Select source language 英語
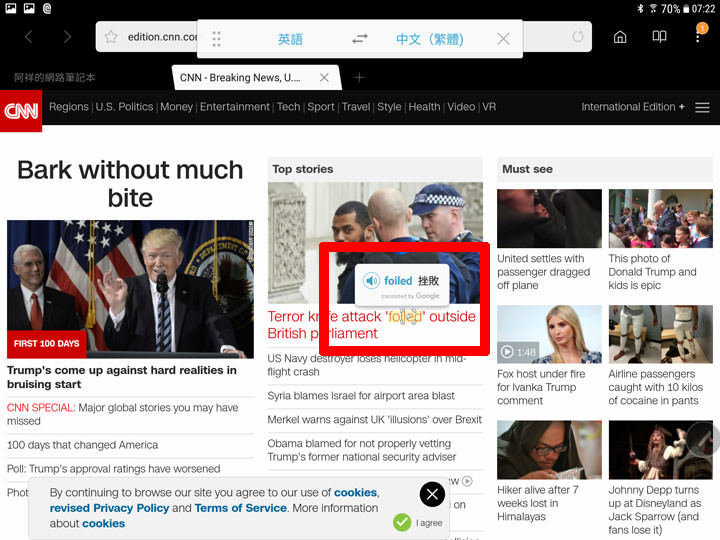 coord(290,39)
